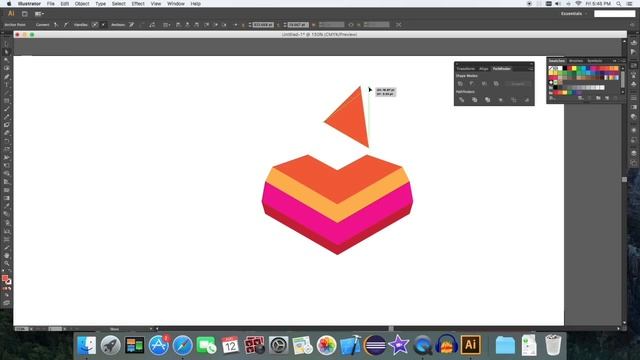Screen dimensions: 640x360
Task: Switch to the Symbols tab
Action: point(595,61)
